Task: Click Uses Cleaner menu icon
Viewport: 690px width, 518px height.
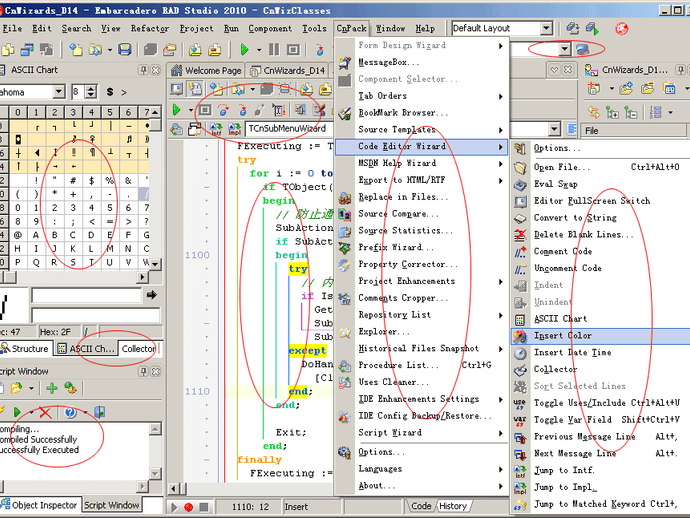Action: (345, 382)
